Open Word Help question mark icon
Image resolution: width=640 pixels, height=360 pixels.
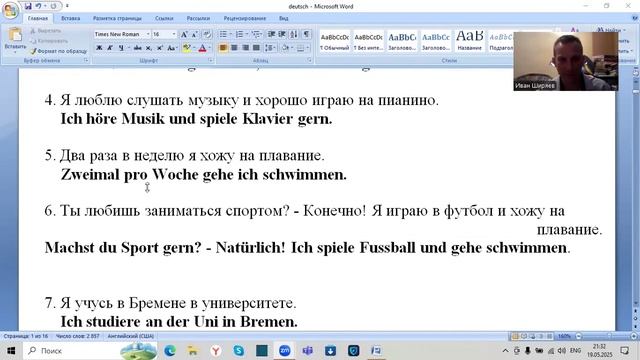[x=635, y=18]
